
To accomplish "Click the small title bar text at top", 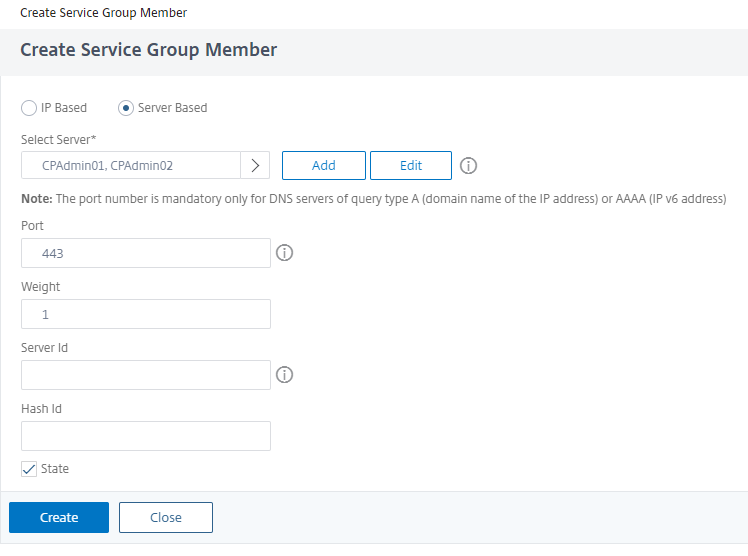I will (x=103, y=12).
